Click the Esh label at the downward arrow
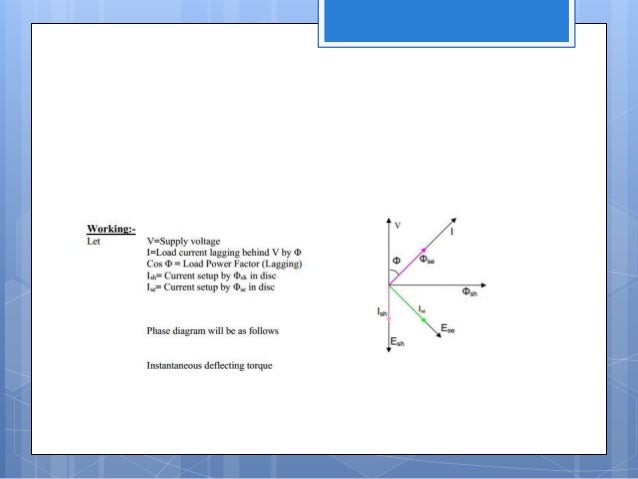638x479 pixels. [x=397, y=341]
